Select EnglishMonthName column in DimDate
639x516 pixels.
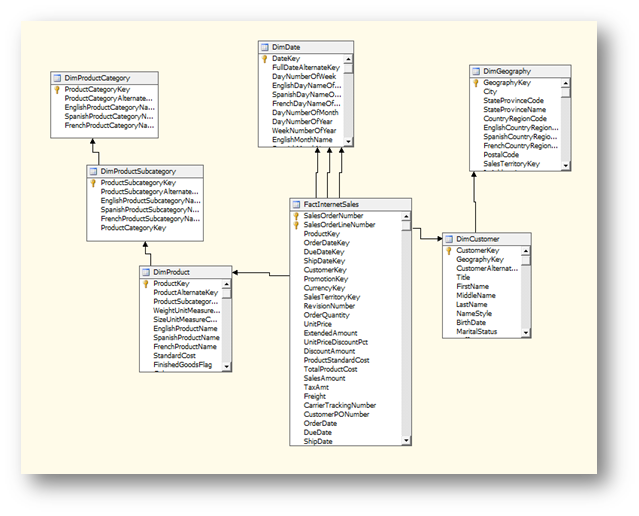(302, 140)
